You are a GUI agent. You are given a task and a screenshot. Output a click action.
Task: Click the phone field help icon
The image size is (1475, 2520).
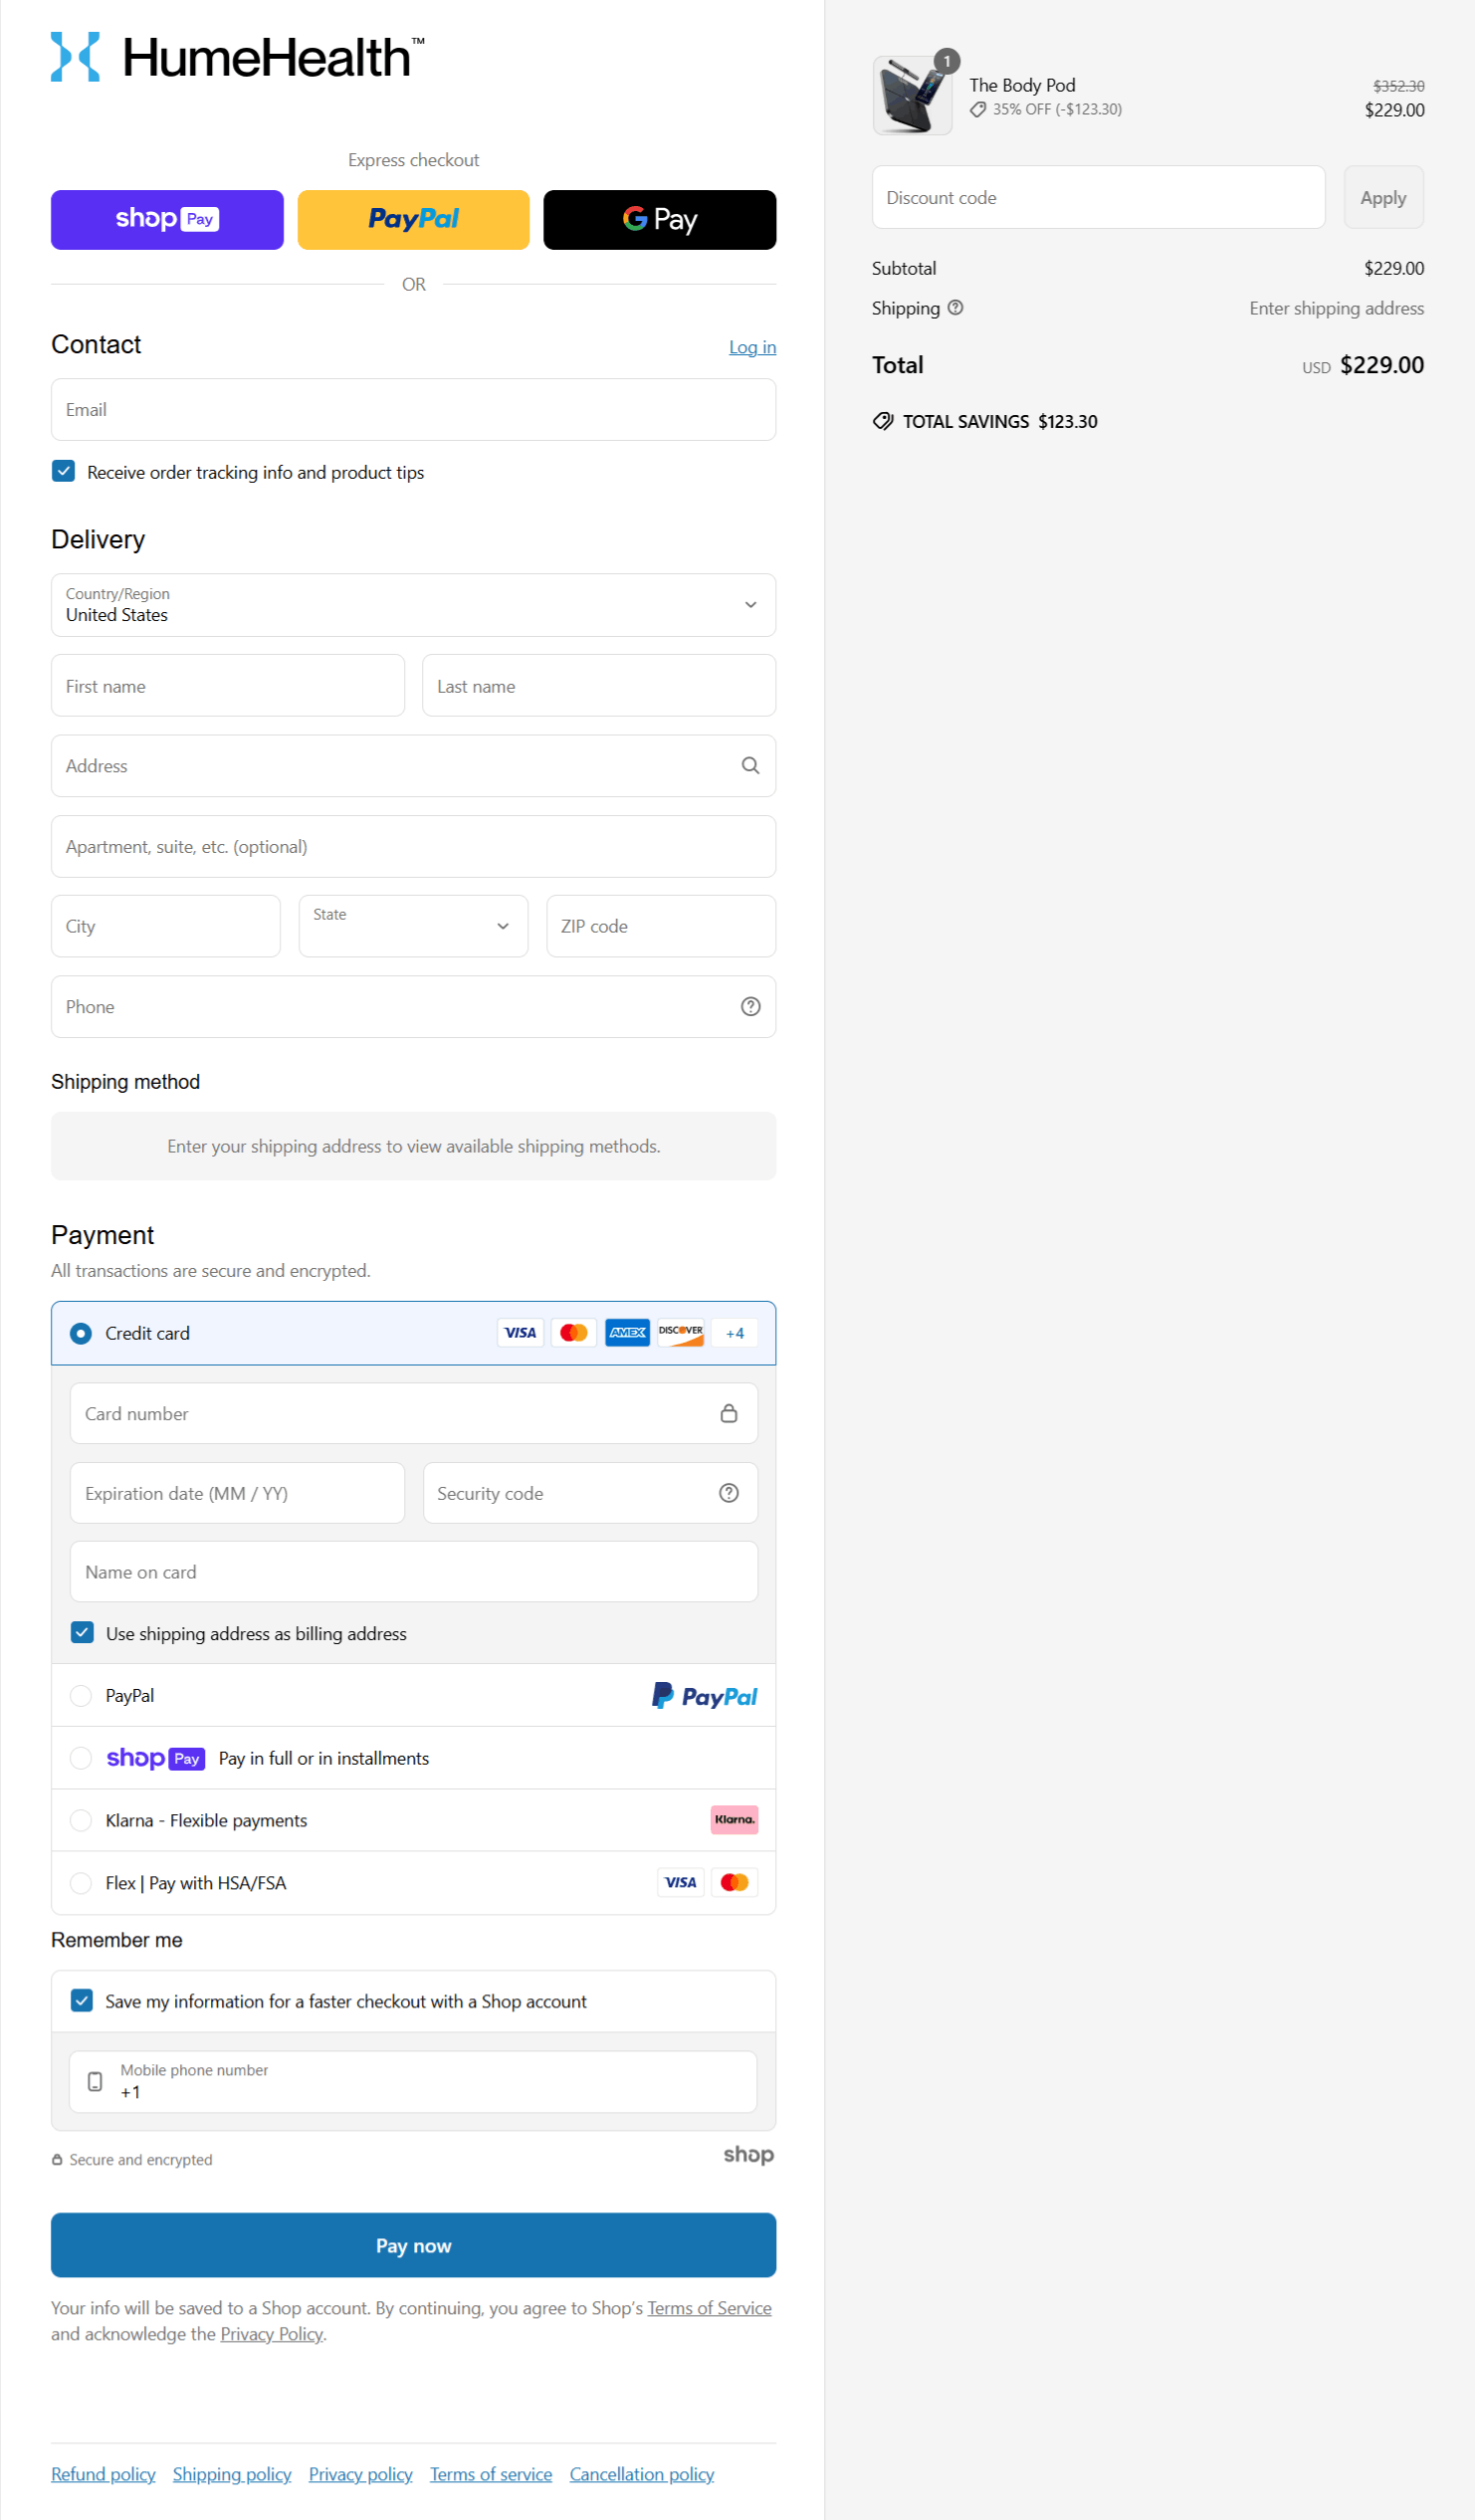750,1007
